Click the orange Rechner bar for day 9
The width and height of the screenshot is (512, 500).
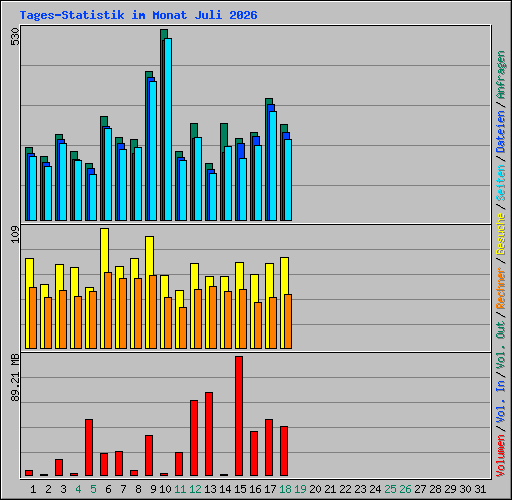coord(153,312)
